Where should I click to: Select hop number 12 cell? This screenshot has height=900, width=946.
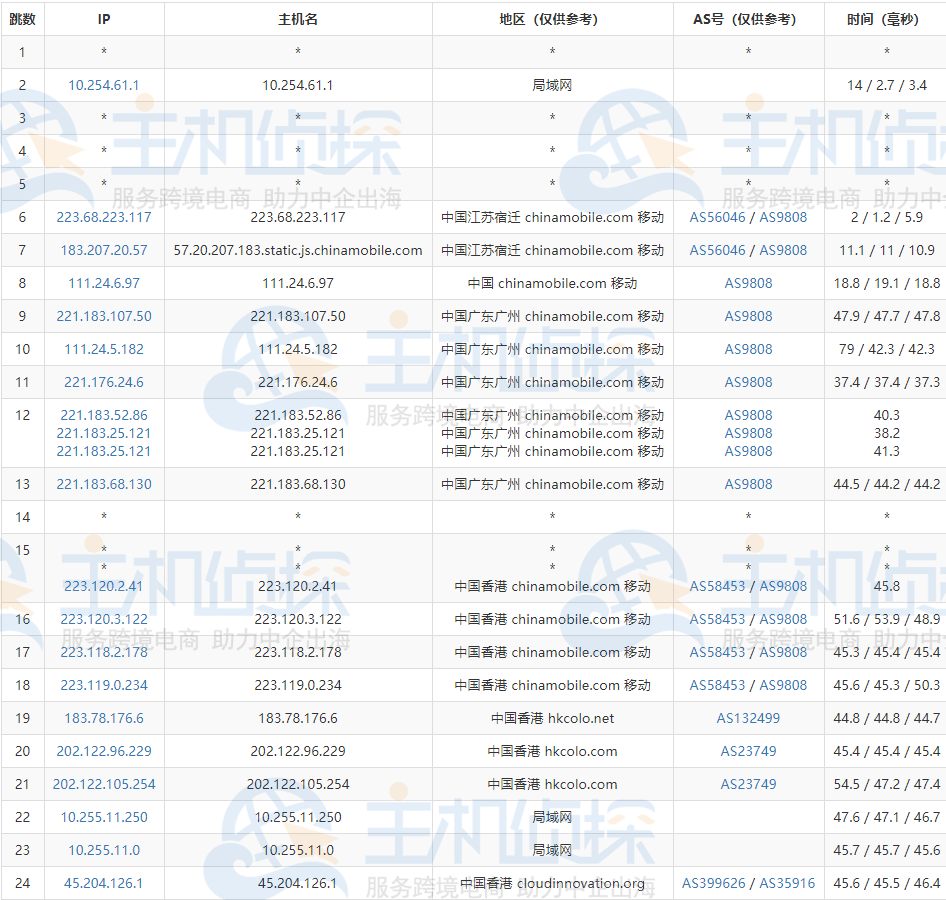pyautogui.click(x=22, y=433)
